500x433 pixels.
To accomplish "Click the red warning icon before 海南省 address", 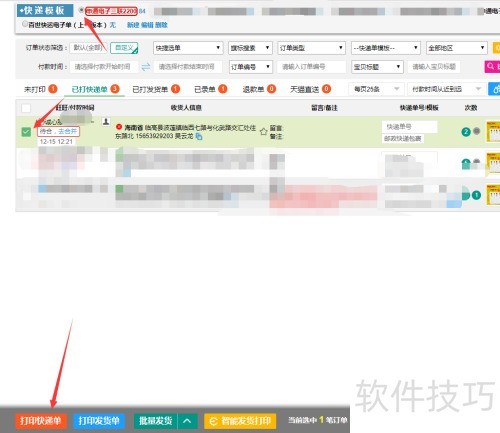I will [119, 127].
